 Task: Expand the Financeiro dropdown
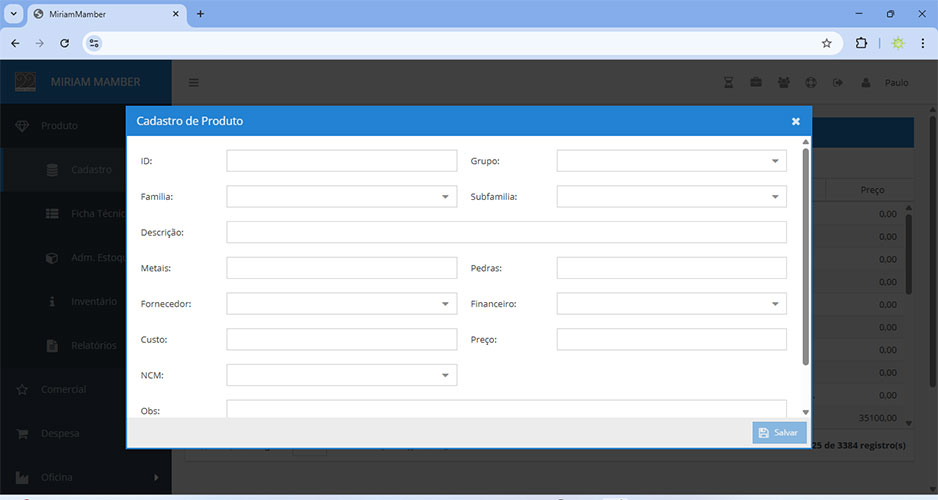(671, 304)
